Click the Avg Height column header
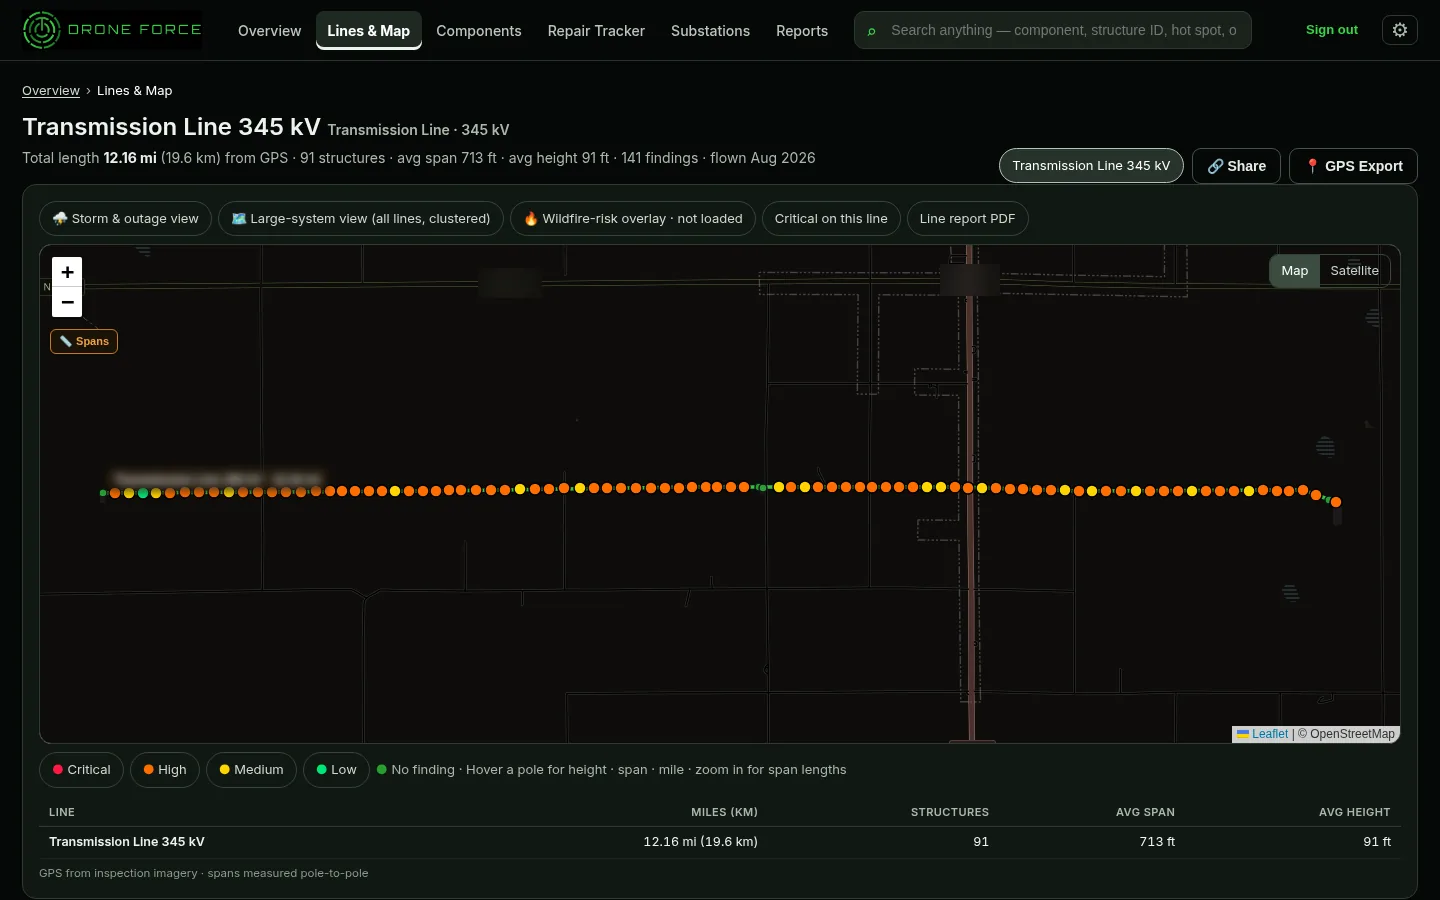The height and width of the screenshot is (900, 1440). coord(1354,812)
